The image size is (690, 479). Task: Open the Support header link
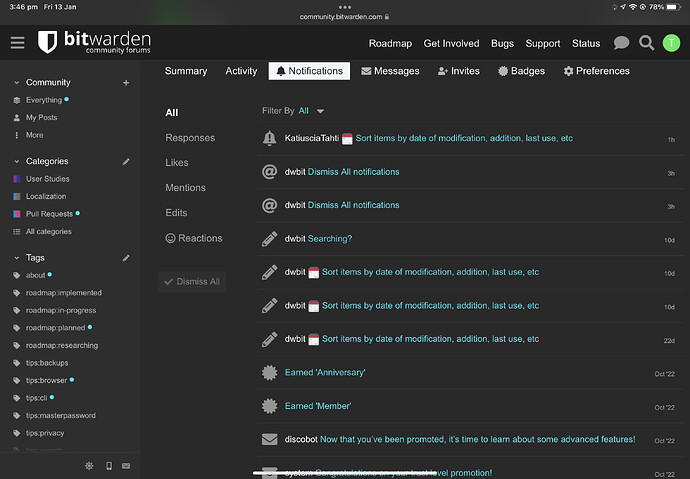click(543, 44)
